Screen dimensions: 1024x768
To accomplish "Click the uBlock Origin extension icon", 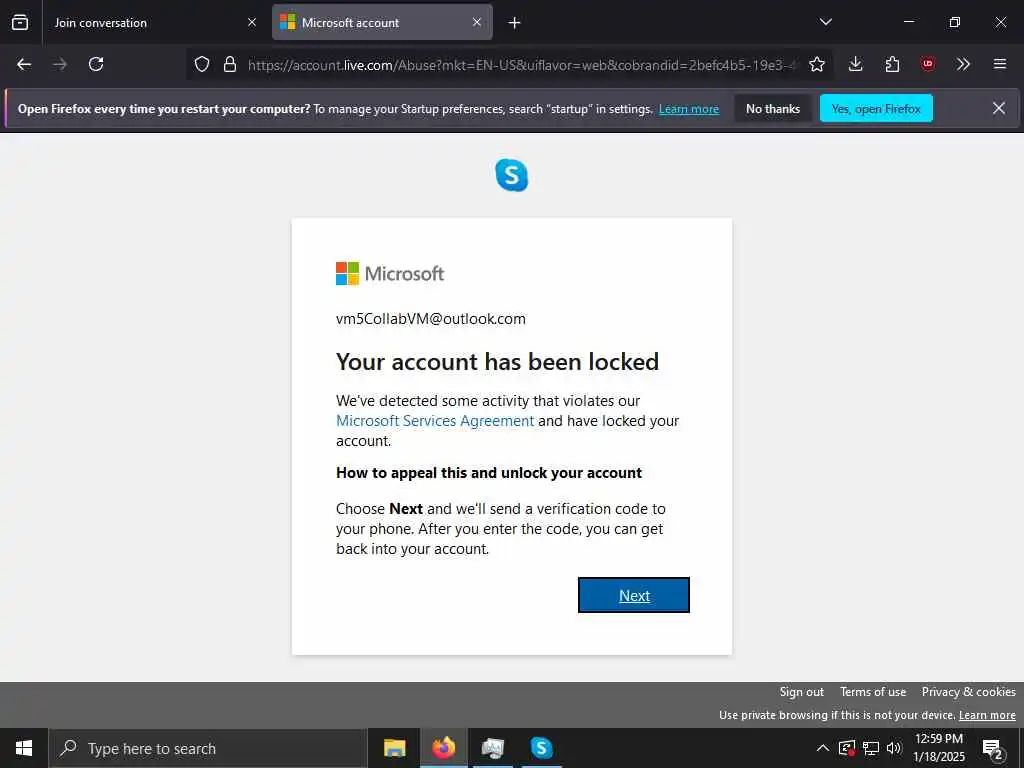I will pyautogui.click(x=927, y=64).
